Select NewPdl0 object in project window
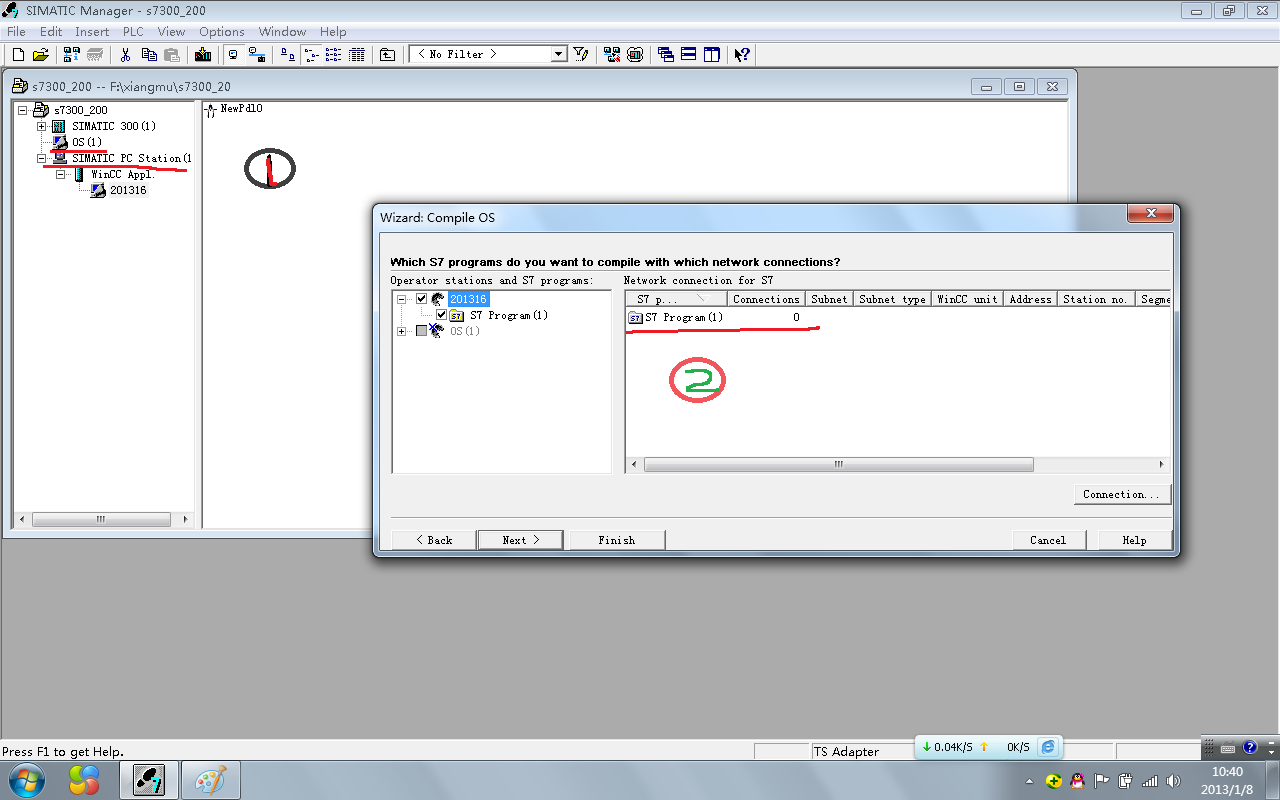The height and width of the screenshot is (800, 1280). [234, 108]
